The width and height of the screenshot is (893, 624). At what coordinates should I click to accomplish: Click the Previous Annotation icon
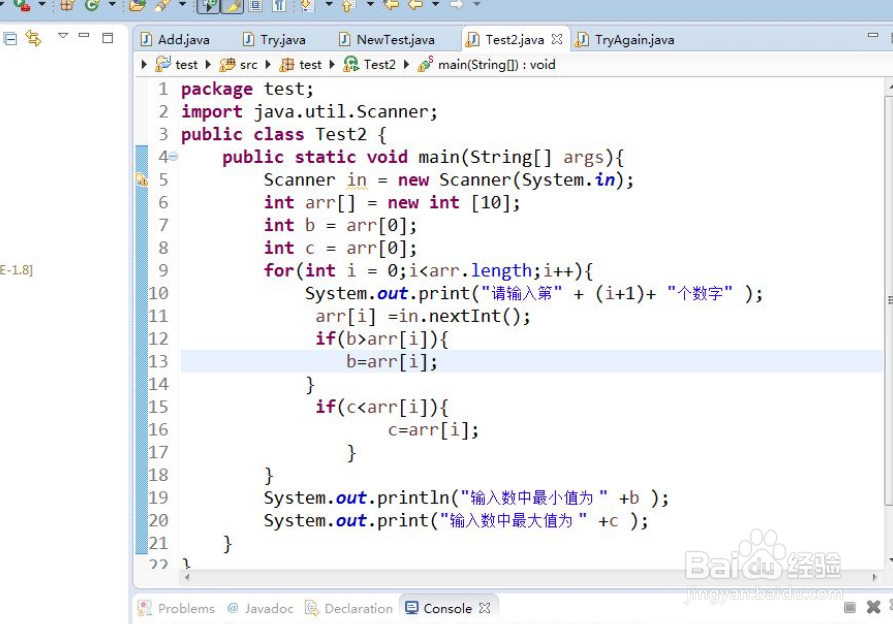[x=348, y=5]
